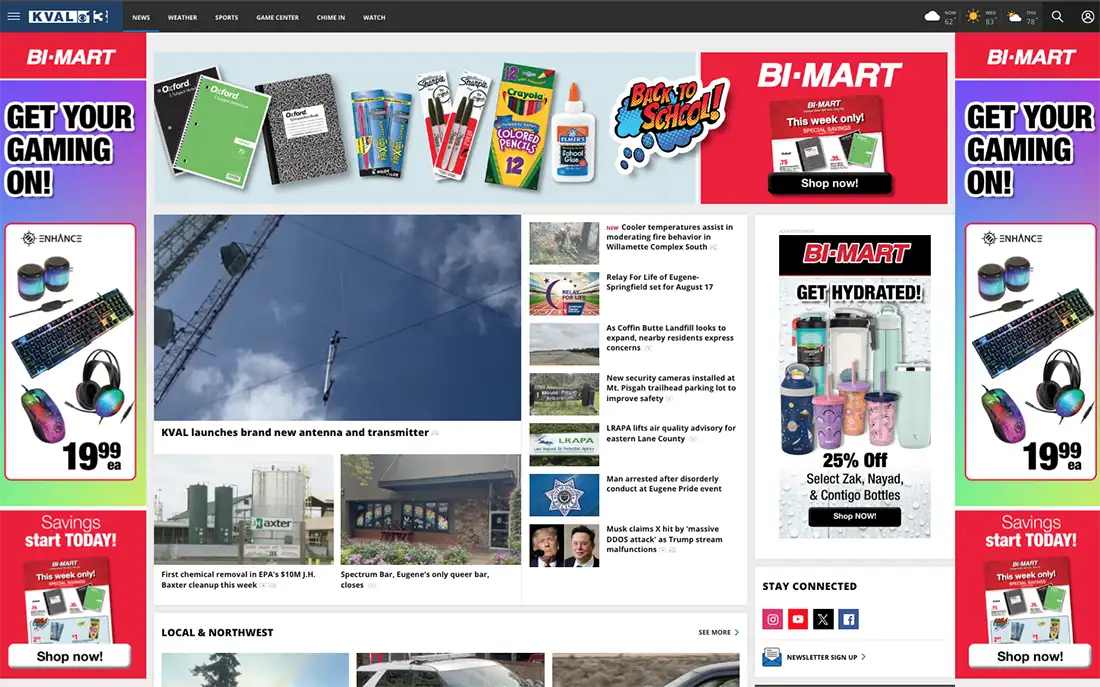Open the Chime In menu item

[330, 18]
